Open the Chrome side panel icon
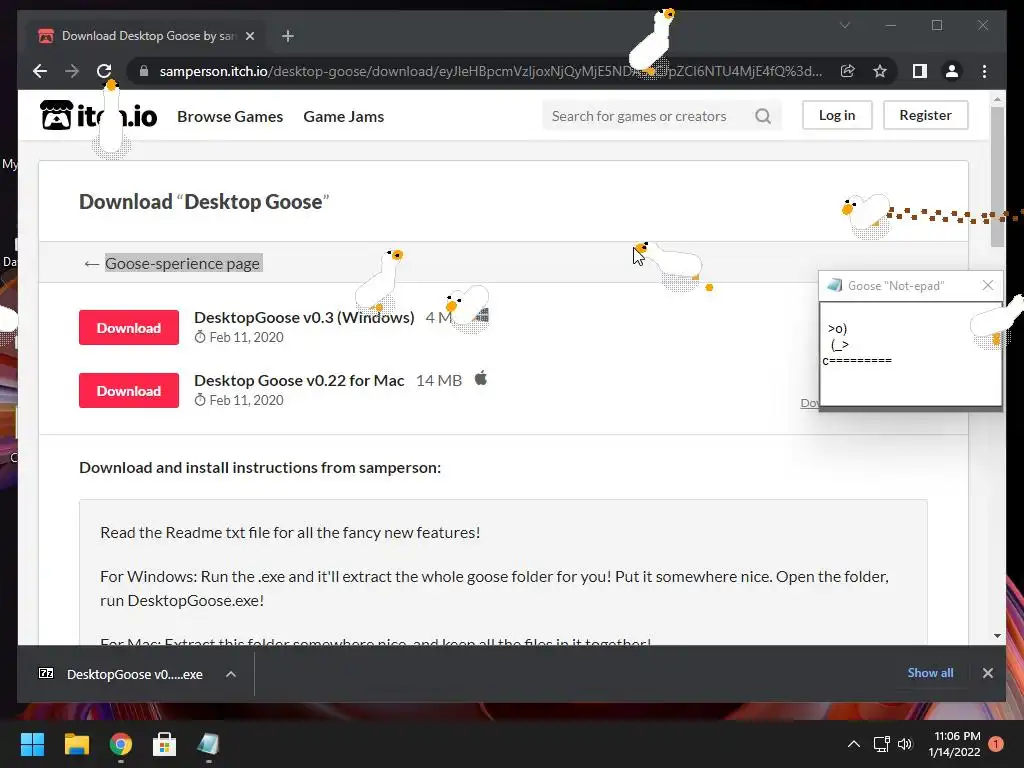The image size is (1024, 768). pyautogui.click(x=920, y=71)
